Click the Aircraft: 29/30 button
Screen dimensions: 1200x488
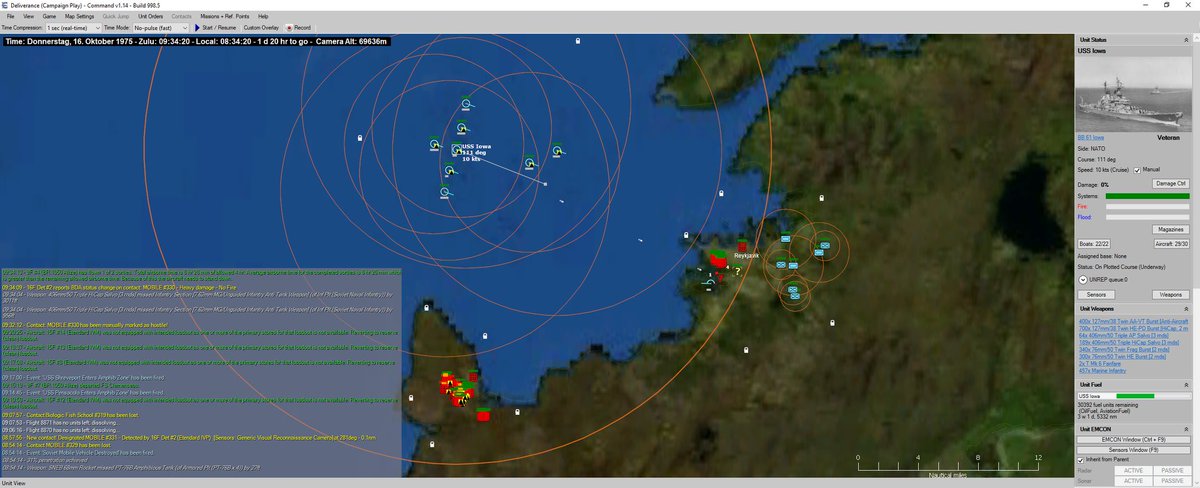(1171, 243)
